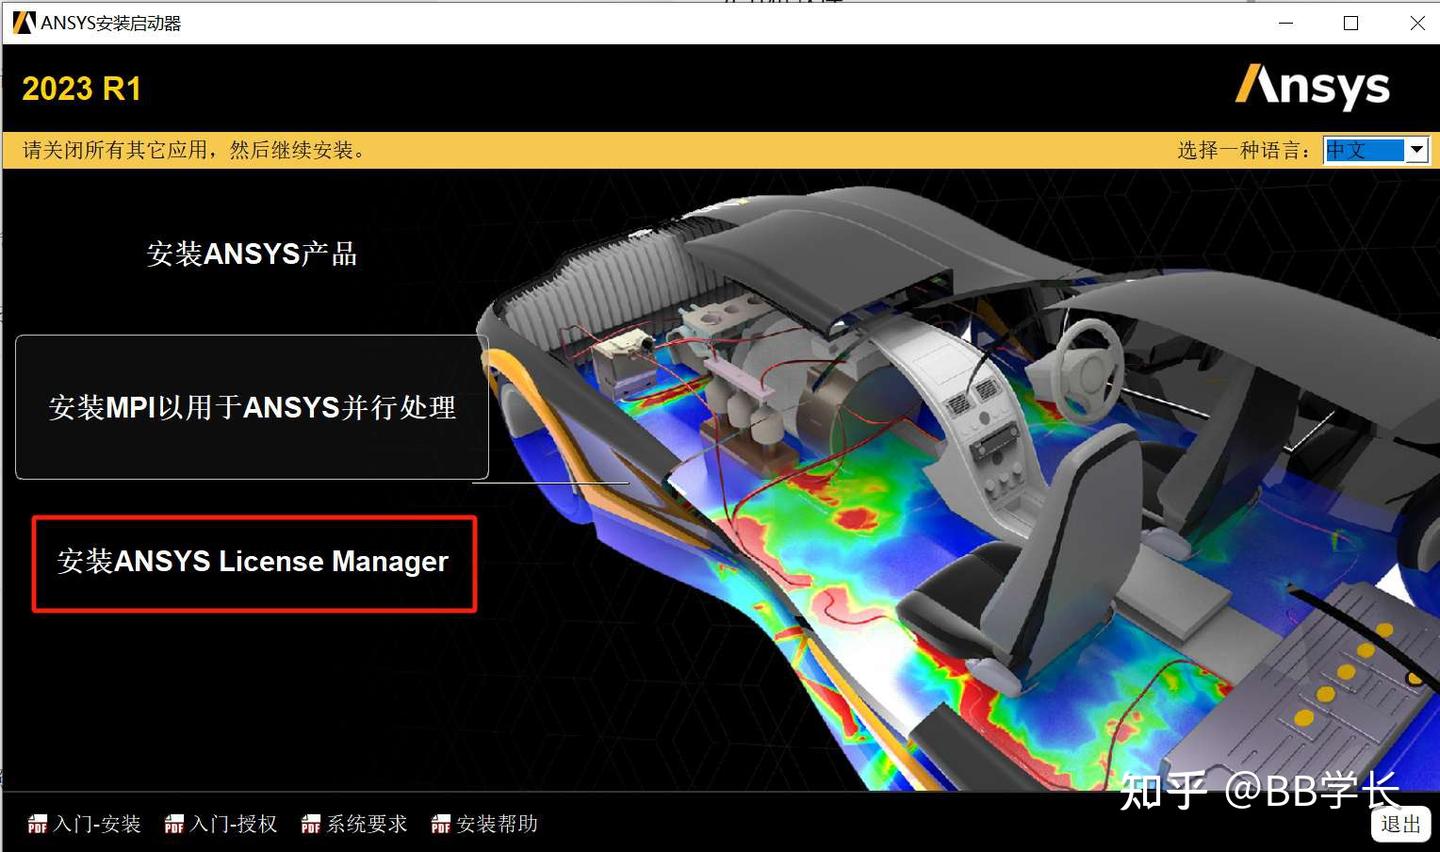Open the 入门-授权 licensing guide
The image size is (1440, 852).
coord(234,824)
